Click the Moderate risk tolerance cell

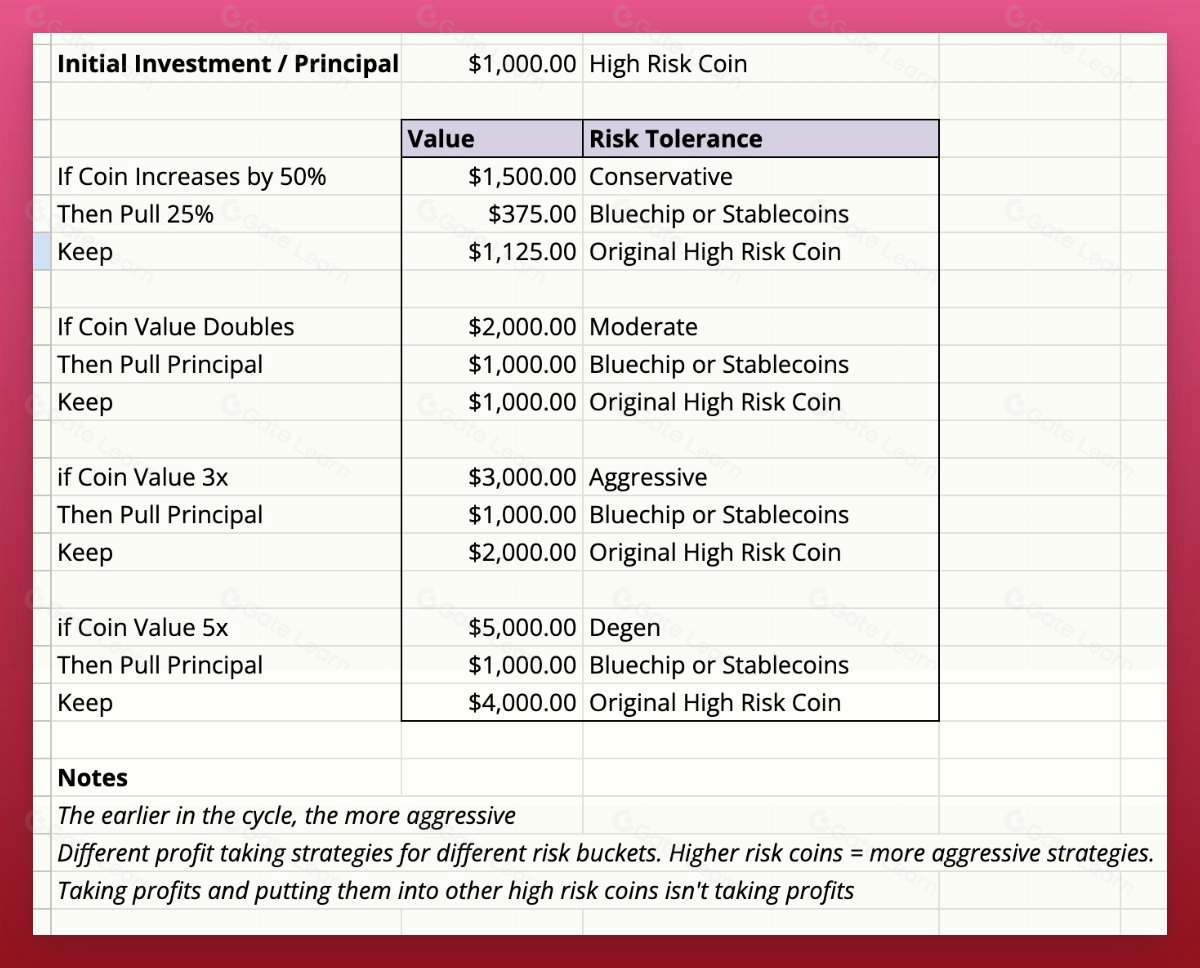[643, 327]
